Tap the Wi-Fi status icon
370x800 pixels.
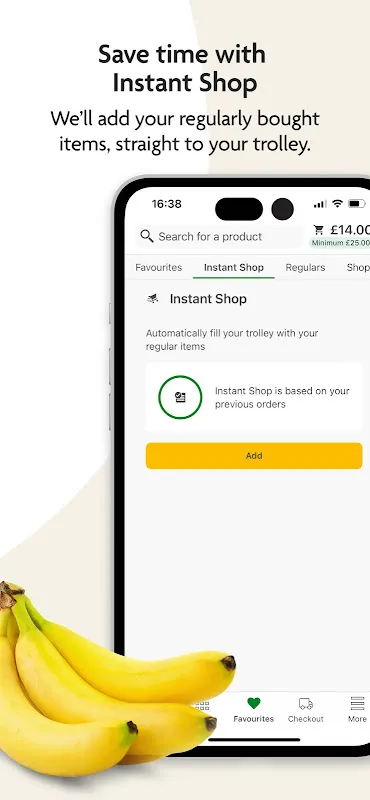click(337, 204)
